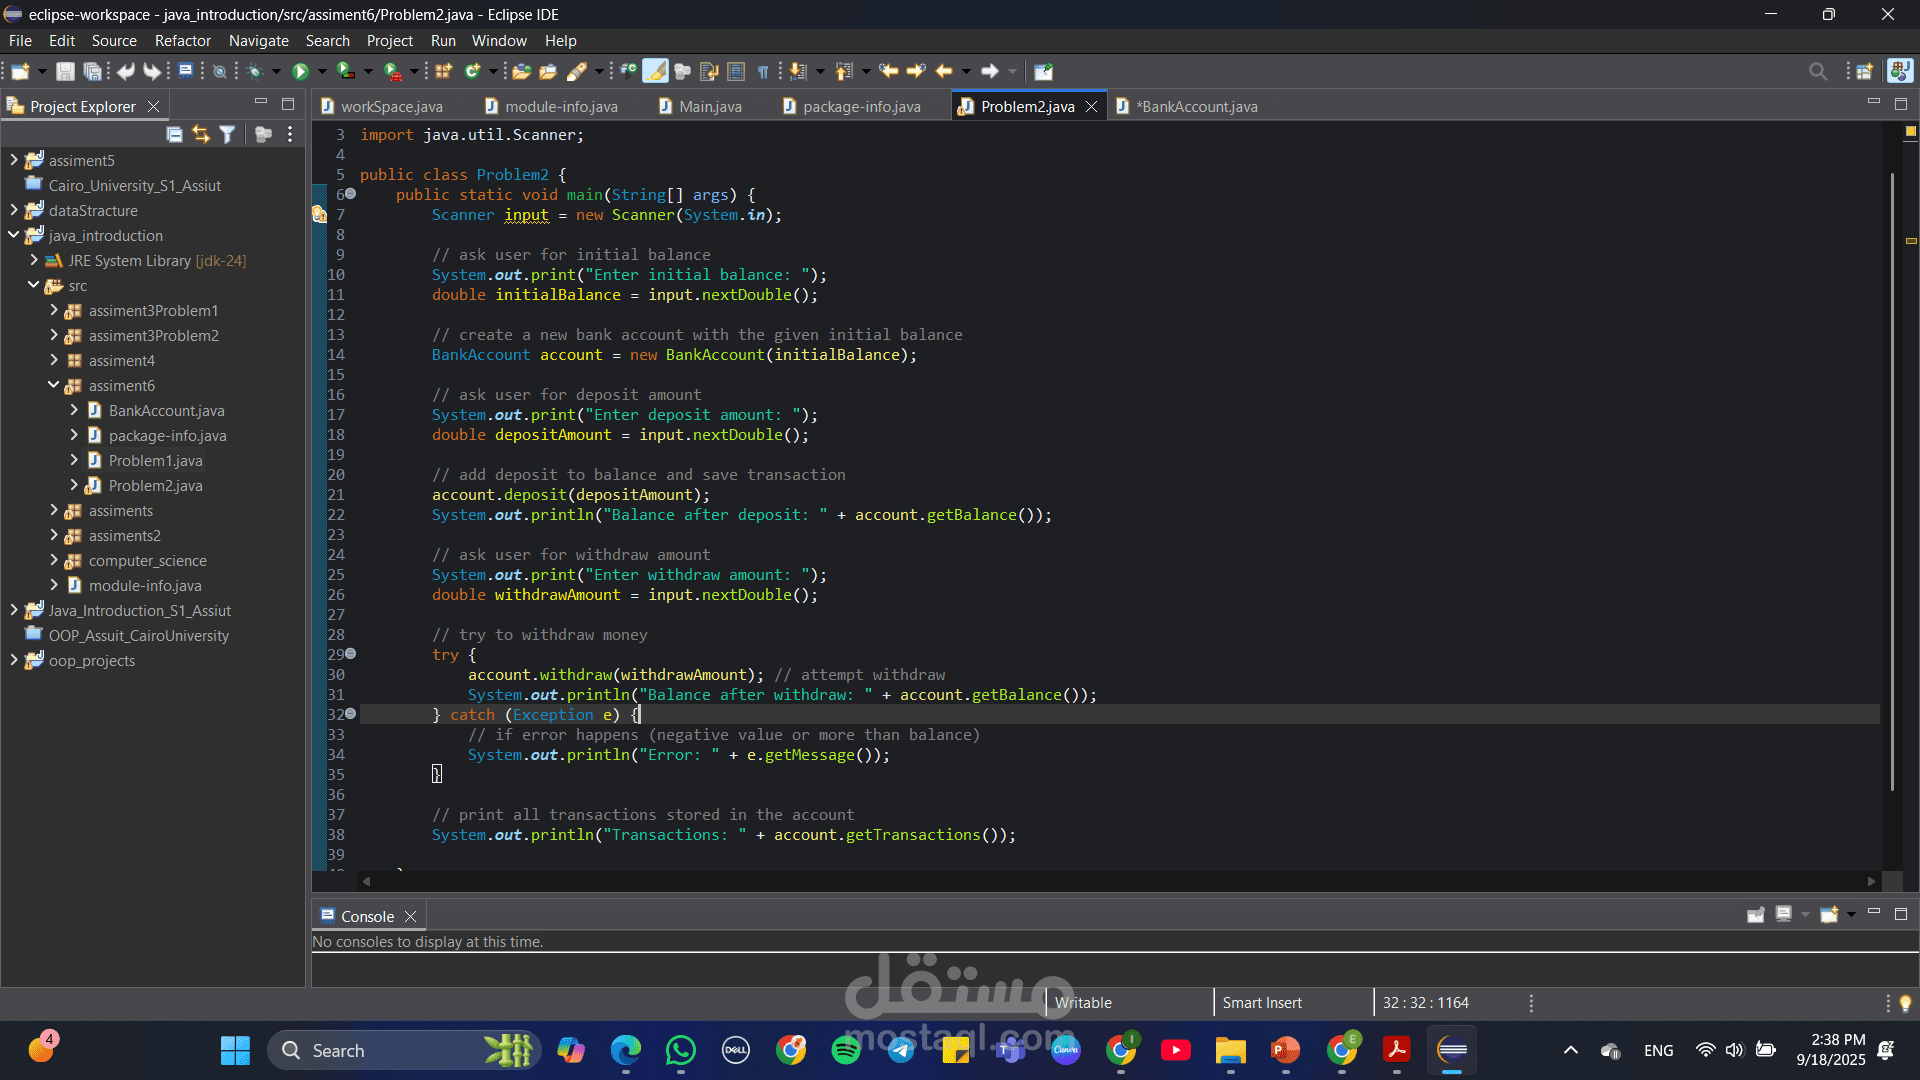
Task: Open the File menu
Action: [x=20, y=41]
